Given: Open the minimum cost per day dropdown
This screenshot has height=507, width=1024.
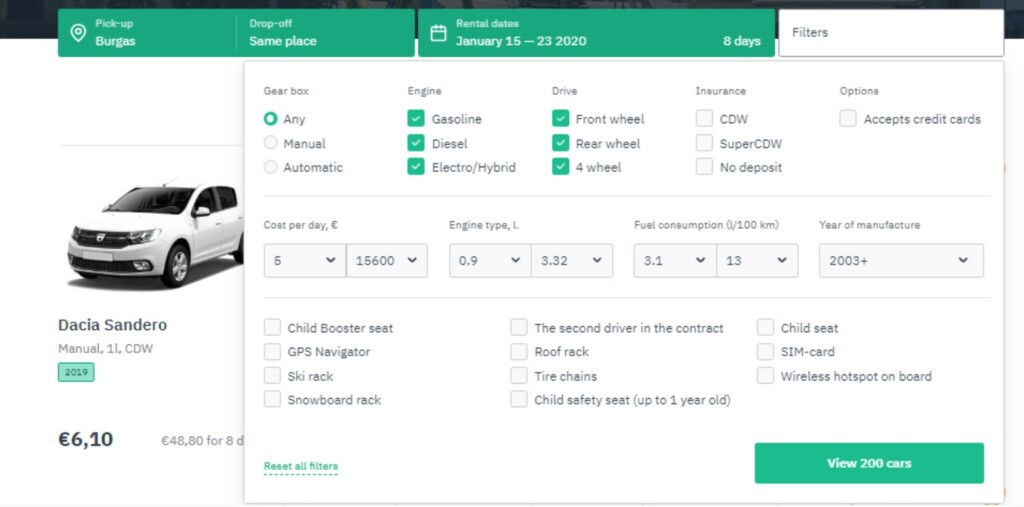Looking at the screenshot, I should pos(304,261).
